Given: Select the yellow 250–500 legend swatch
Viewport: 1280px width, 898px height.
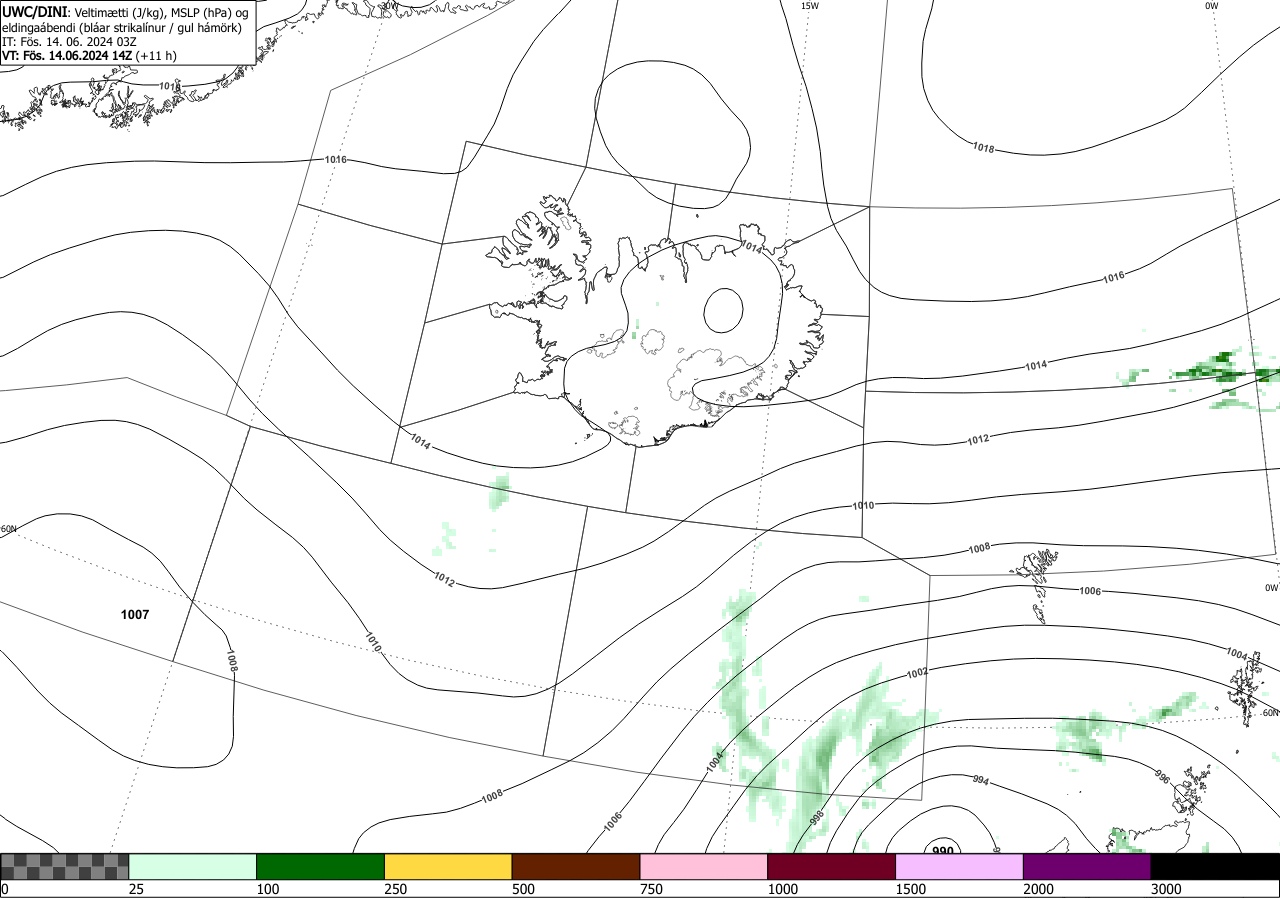Looking at the screenshot, I should coord(448,866).
